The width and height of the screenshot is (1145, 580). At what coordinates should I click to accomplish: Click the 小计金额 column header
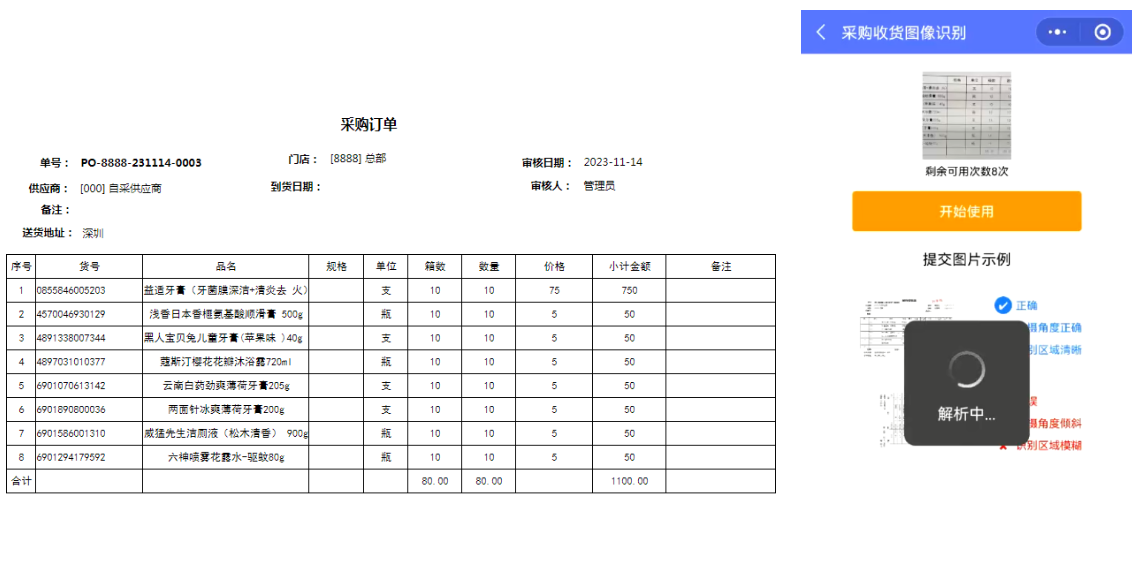point(629,267)
